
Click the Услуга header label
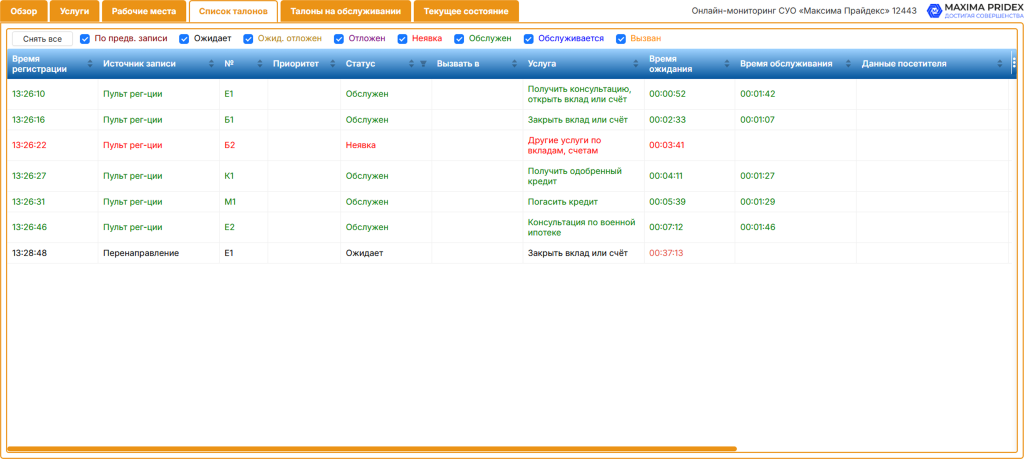pyautogui.click(x=541, y=64)
